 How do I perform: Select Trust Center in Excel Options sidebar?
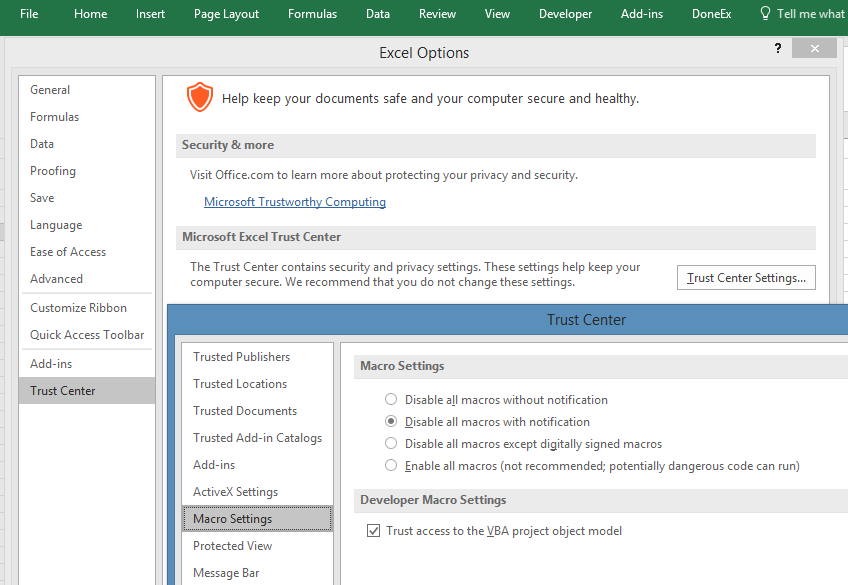coord(87,390)
